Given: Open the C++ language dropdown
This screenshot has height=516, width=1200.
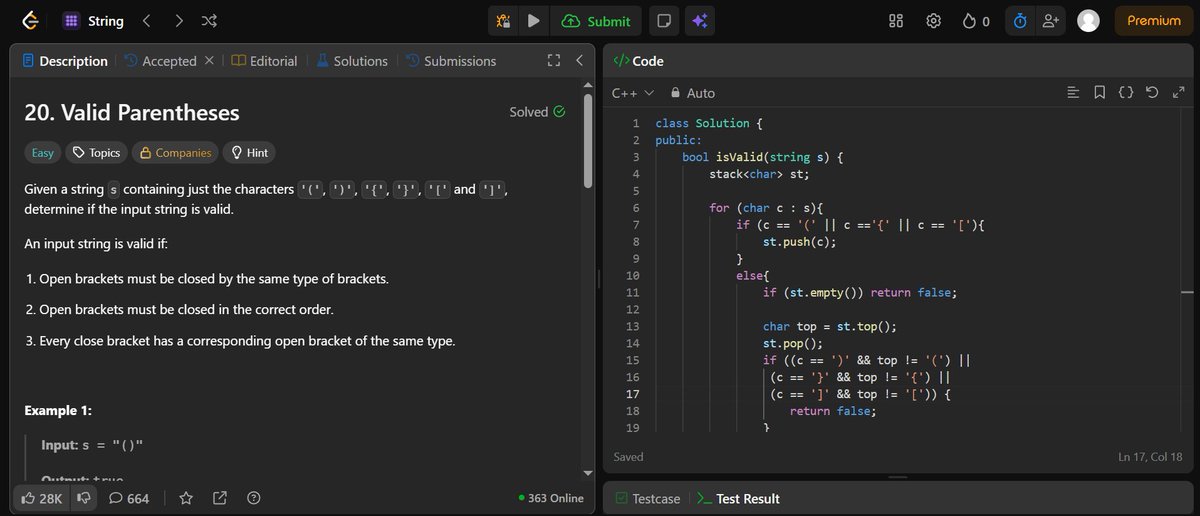Looking at the screenshot, I should point(633,93).
